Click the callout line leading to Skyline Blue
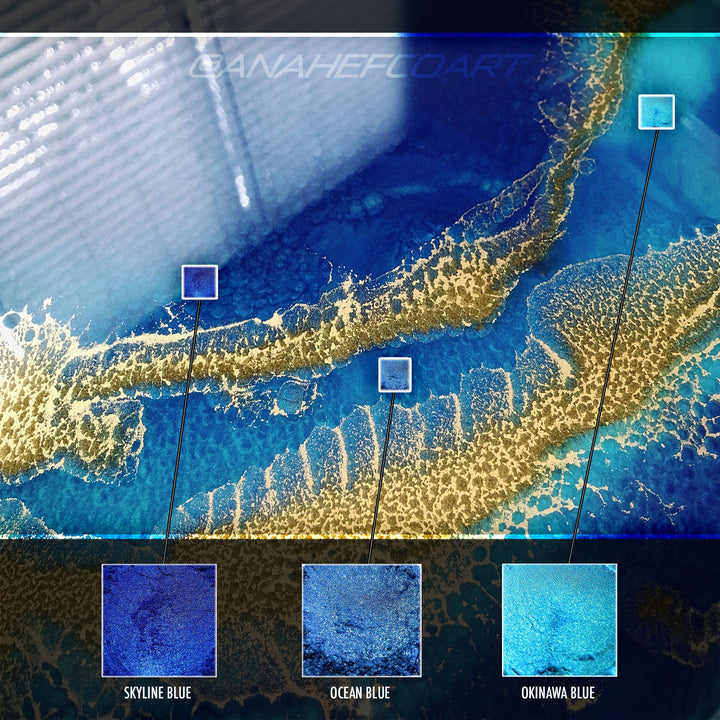720x720 pixels. [181, 430]
